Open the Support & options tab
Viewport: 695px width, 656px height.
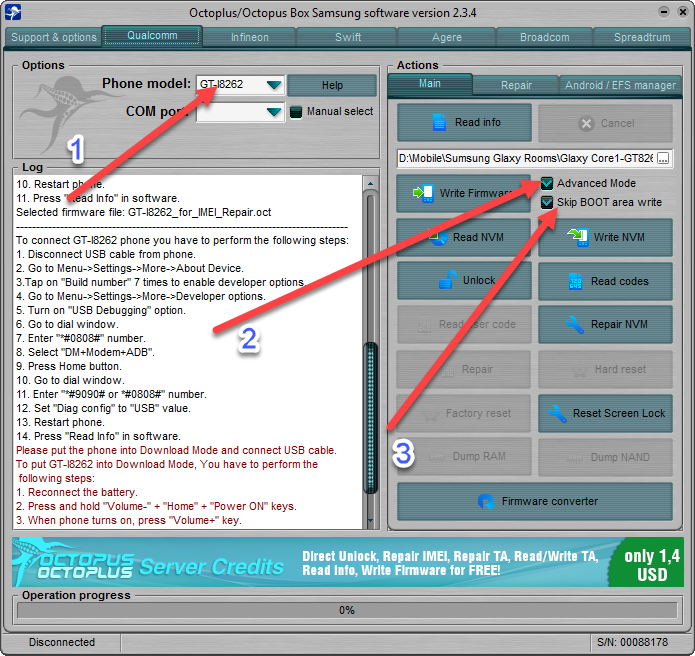pos(54,37)
